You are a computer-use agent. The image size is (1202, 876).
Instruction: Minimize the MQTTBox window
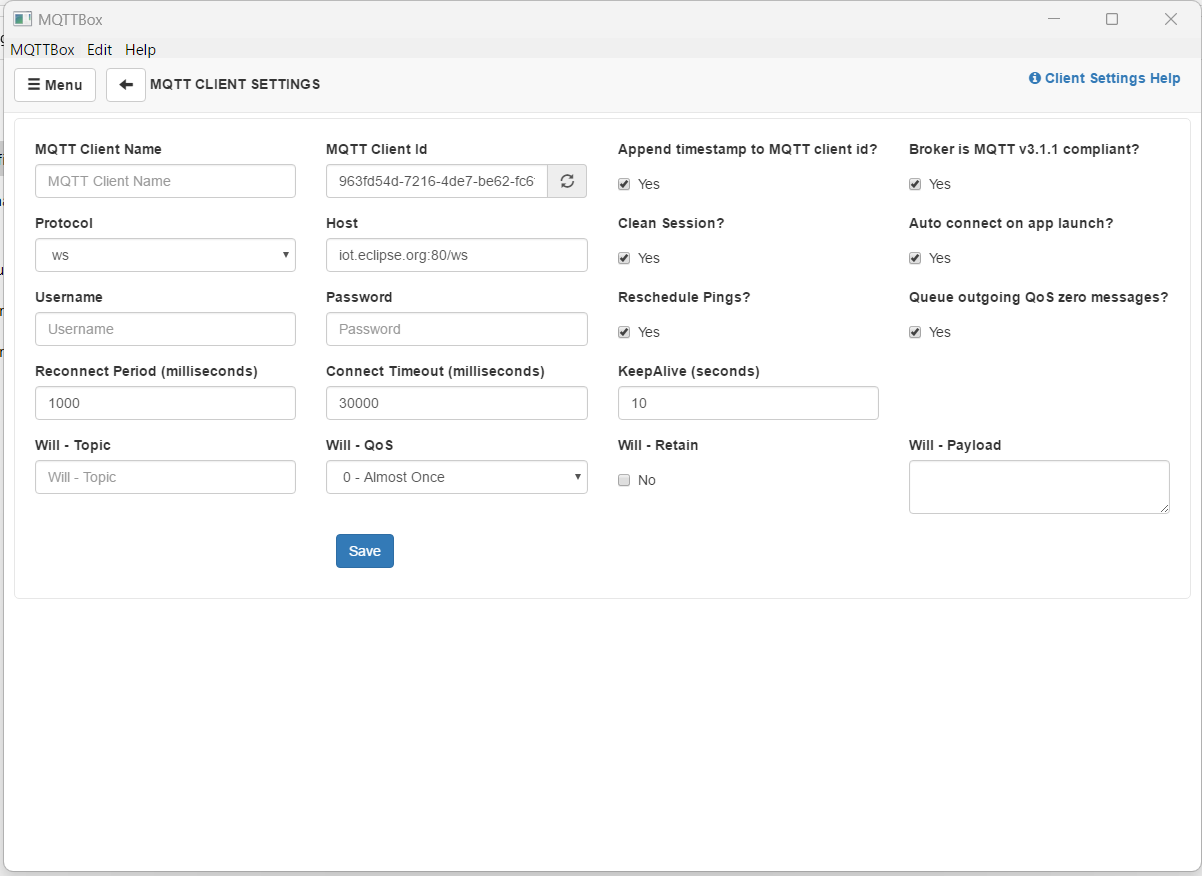pyautogui.click(x=1053, y=19)
